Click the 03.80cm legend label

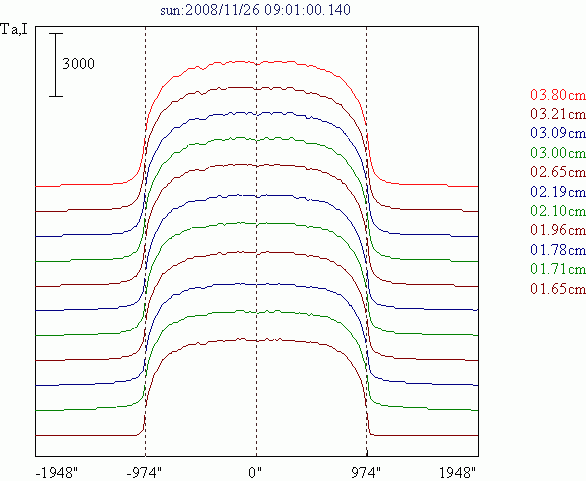(x=558, y=95)
